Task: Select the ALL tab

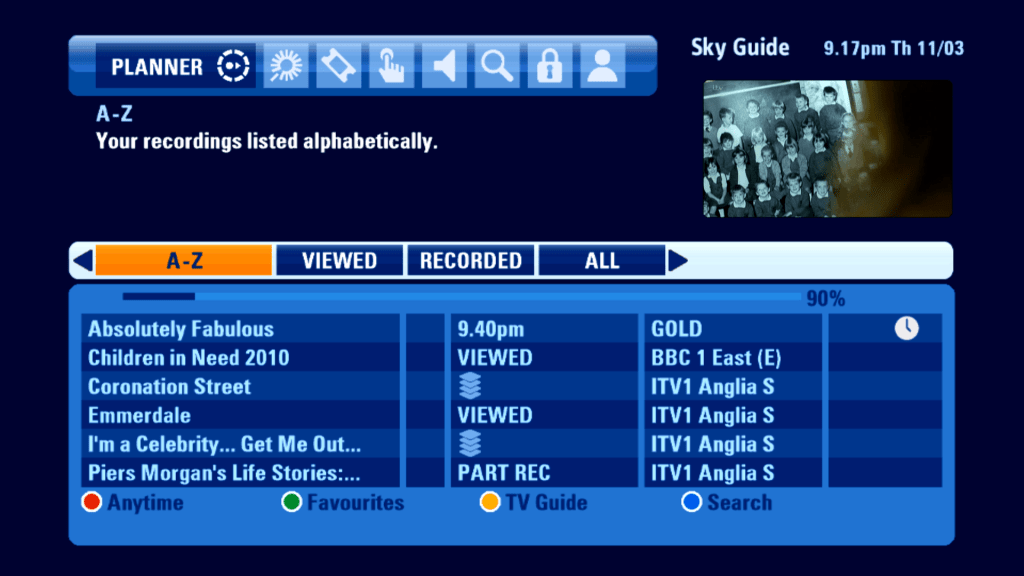Action: [602, 261]
